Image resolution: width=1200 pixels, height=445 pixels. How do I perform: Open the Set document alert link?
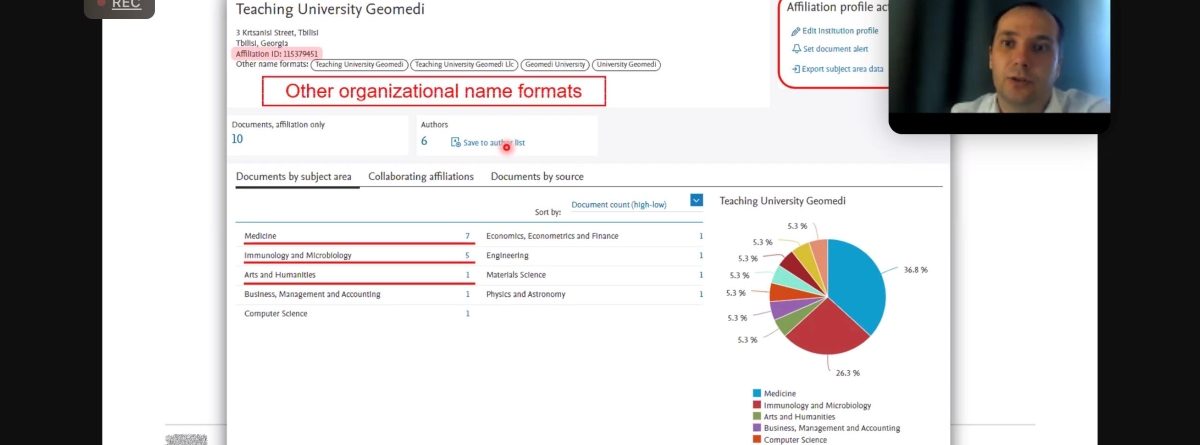click(x=836, y=49)
